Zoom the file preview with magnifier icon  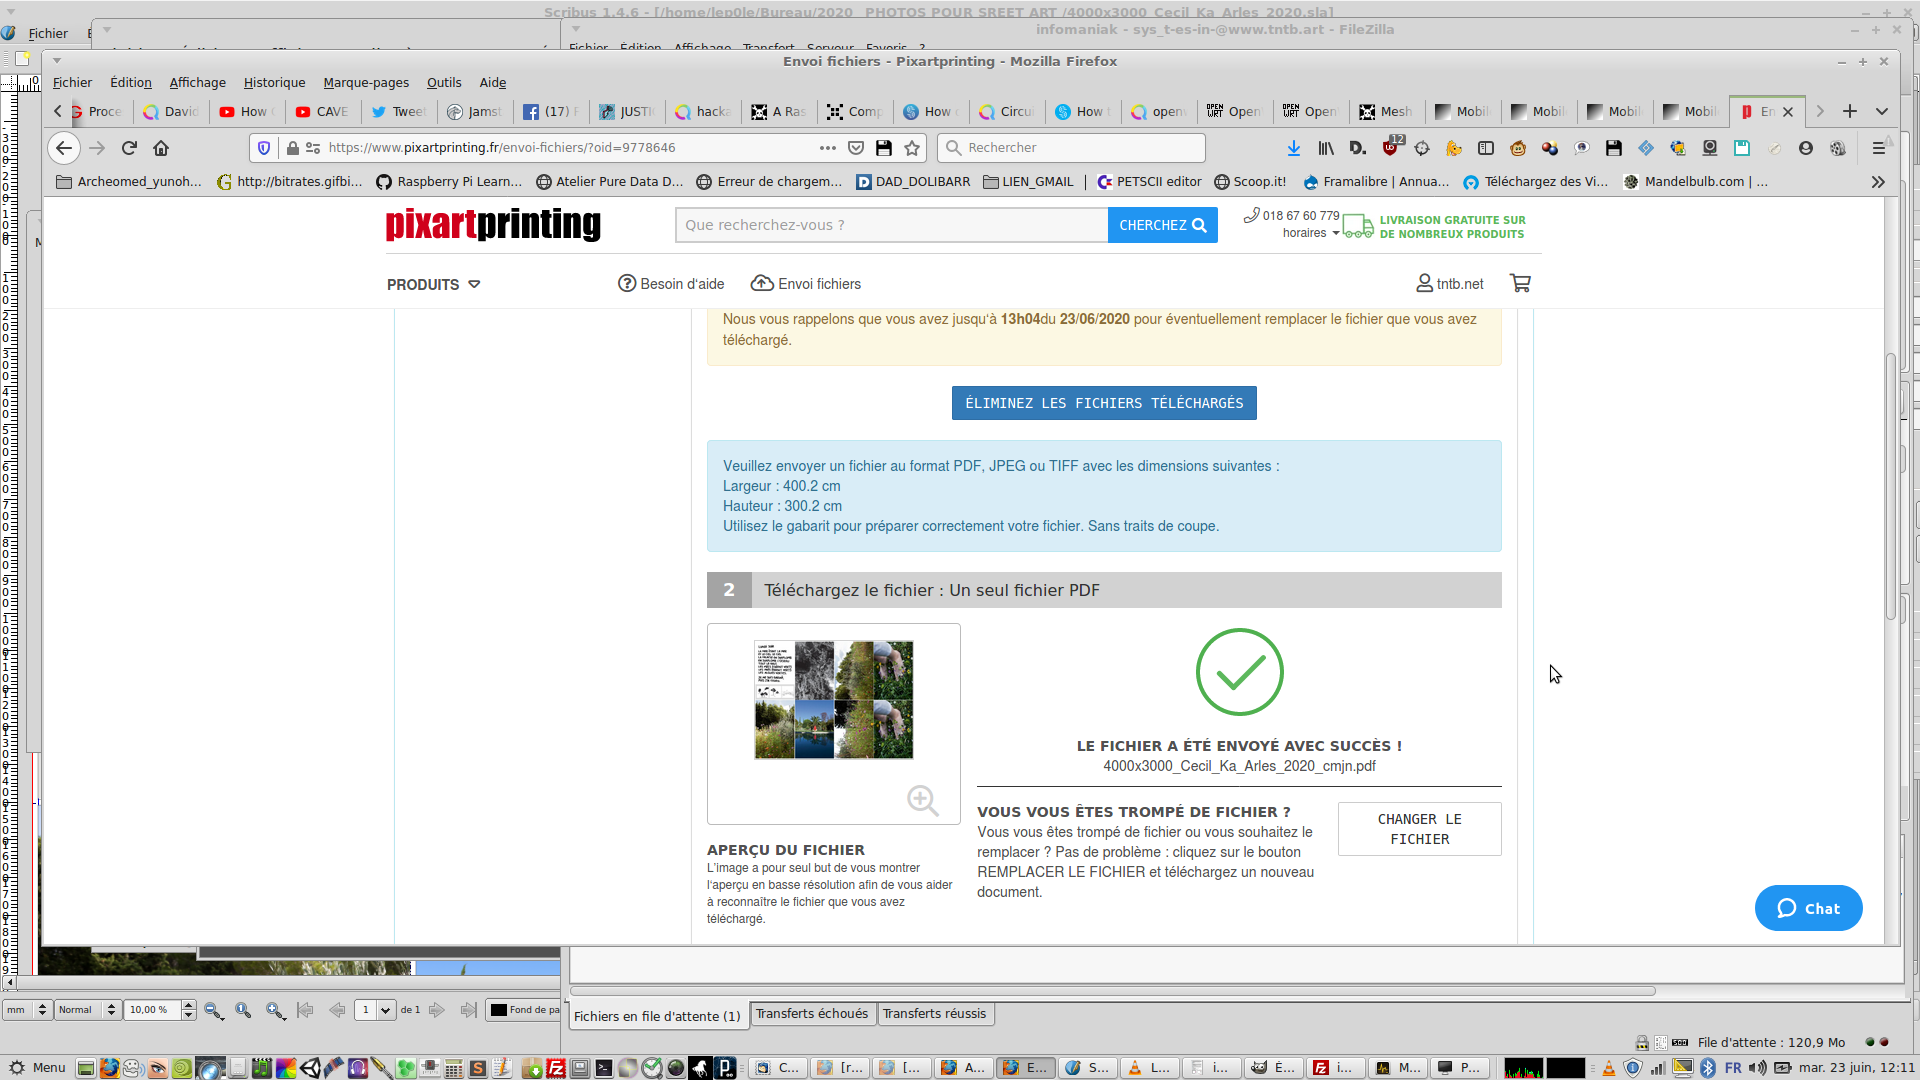[922, 800]
